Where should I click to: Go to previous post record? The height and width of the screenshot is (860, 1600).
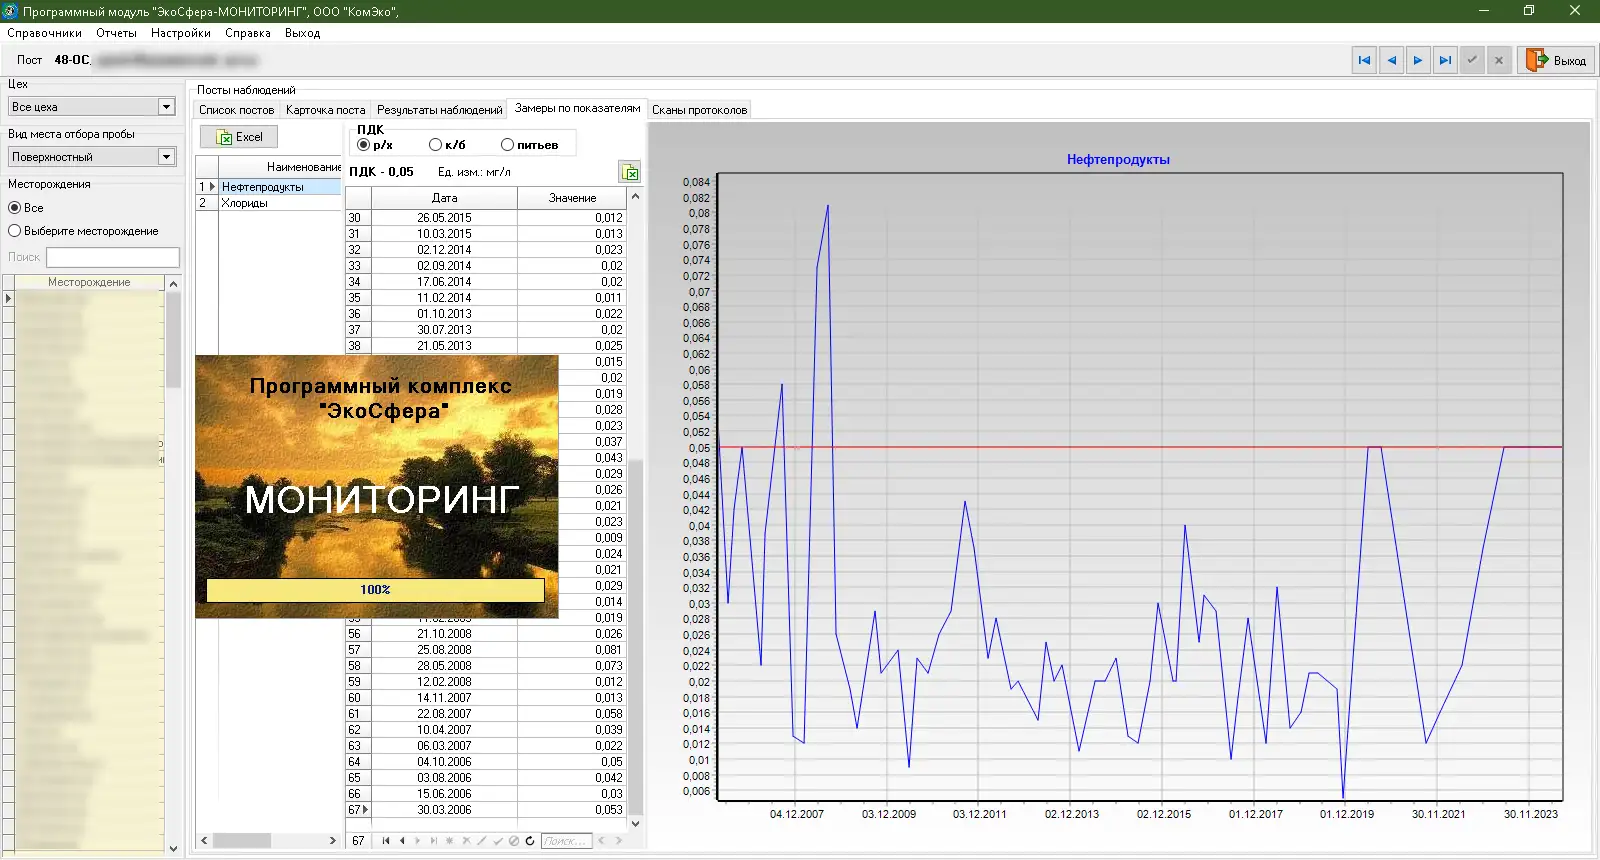[x=1391, y=60]
